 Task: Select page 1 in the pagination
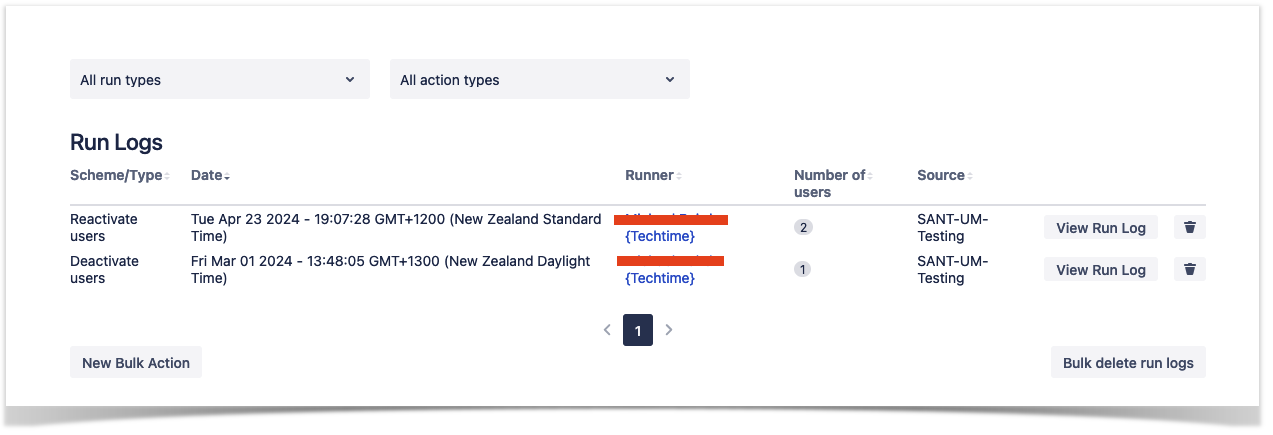[638, 330]
